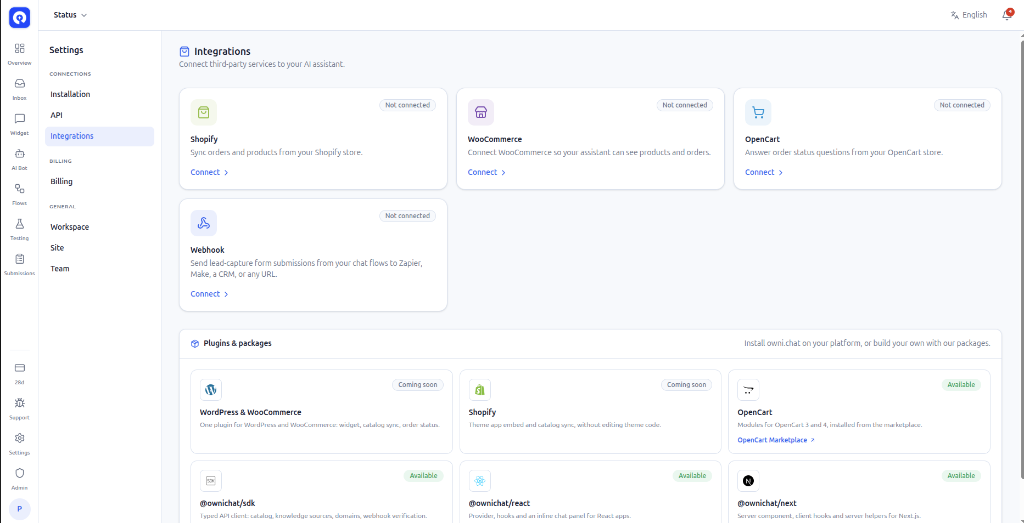1024x523 pixels.
Task: Open Overview in the left rail
Action: tap(20, 54)
